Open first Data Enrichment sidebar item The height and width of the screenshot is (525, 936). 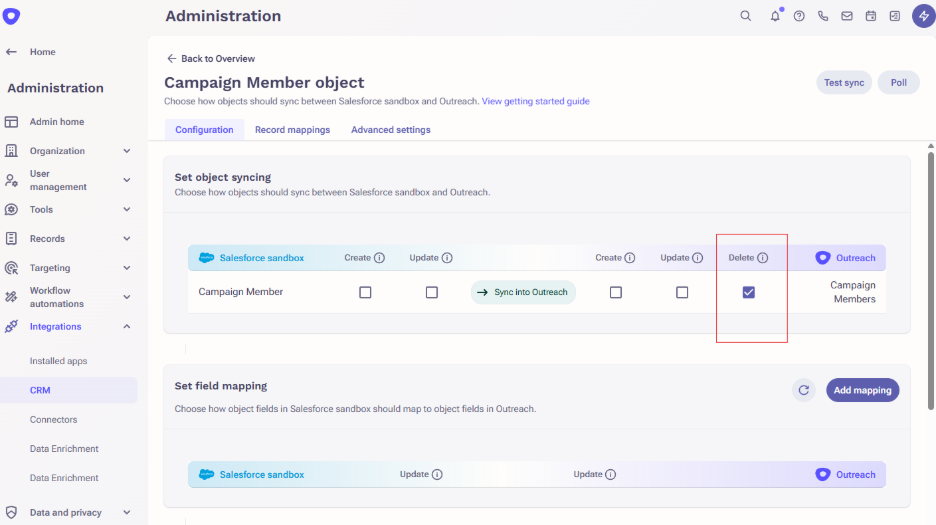(64, 449)
